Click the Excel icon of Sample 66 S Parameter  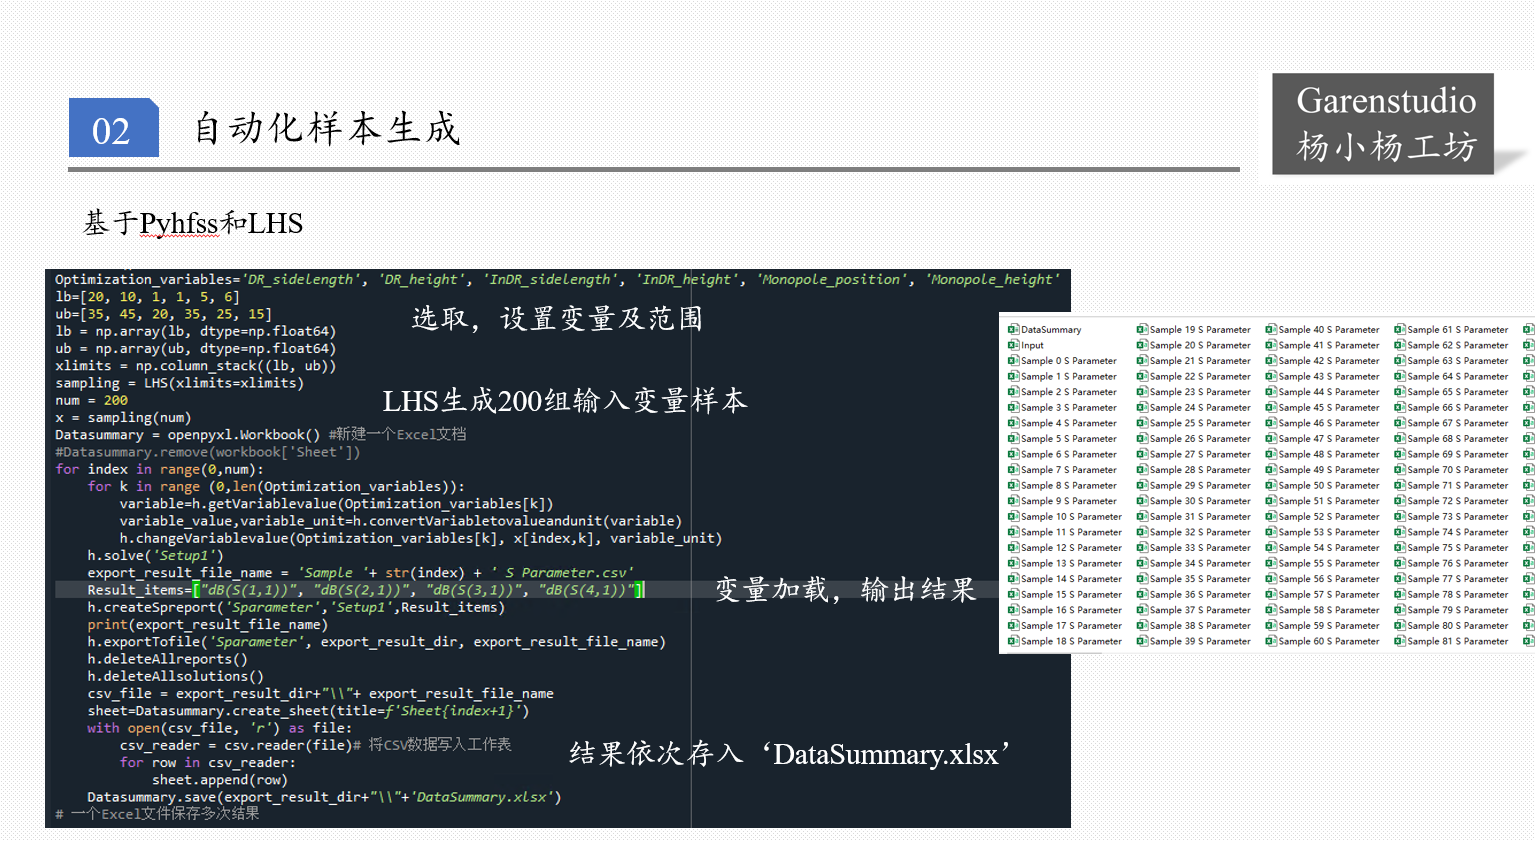click(1400, 407)
